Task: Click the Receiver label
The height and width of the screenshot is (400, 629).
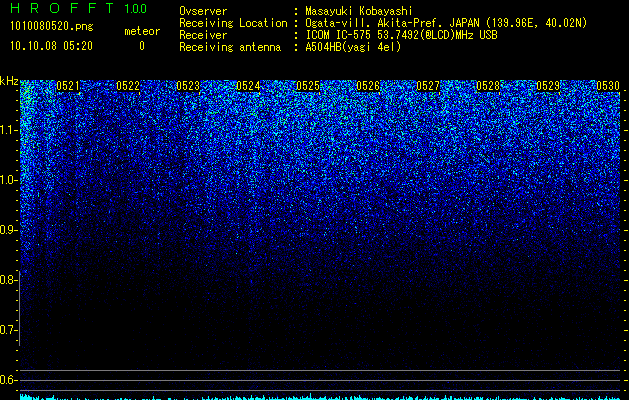Action: pyautogui.click(x=203, y=35)
